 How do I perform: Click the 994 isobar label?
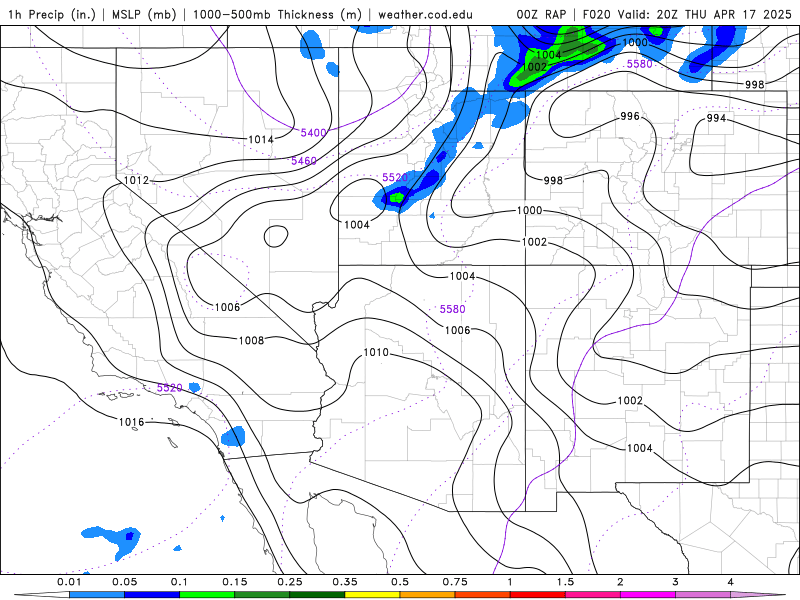(x=716, y=118)
